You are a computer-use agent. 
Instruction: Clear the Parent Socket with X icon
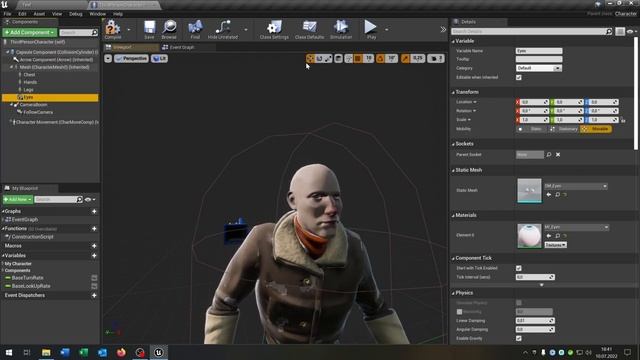[558, 155]
